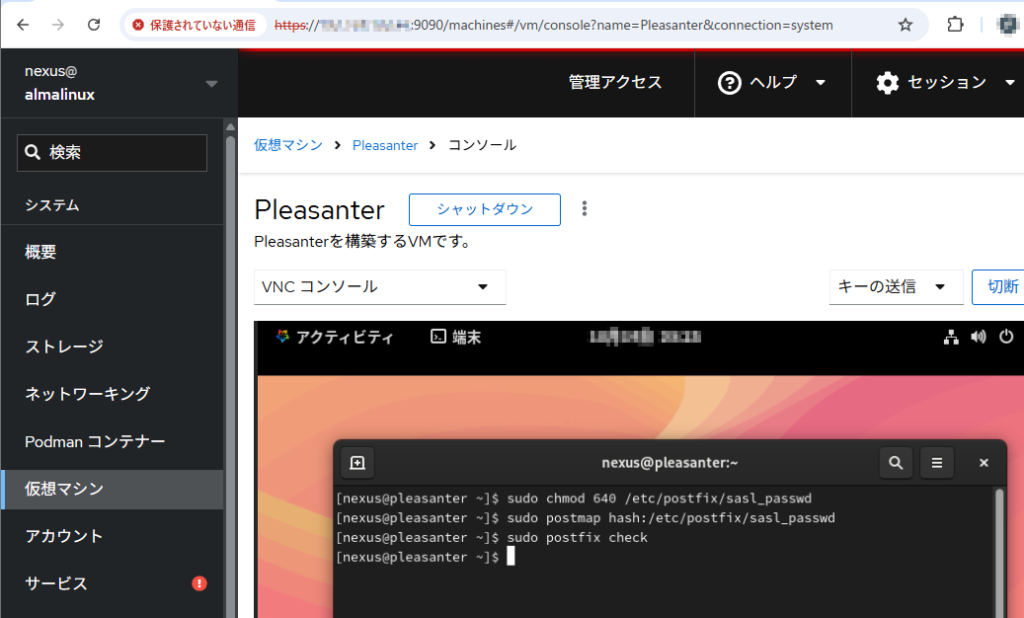Bookmark this page with the star icon
The image size is (1024, 618).
pos(905,25)
